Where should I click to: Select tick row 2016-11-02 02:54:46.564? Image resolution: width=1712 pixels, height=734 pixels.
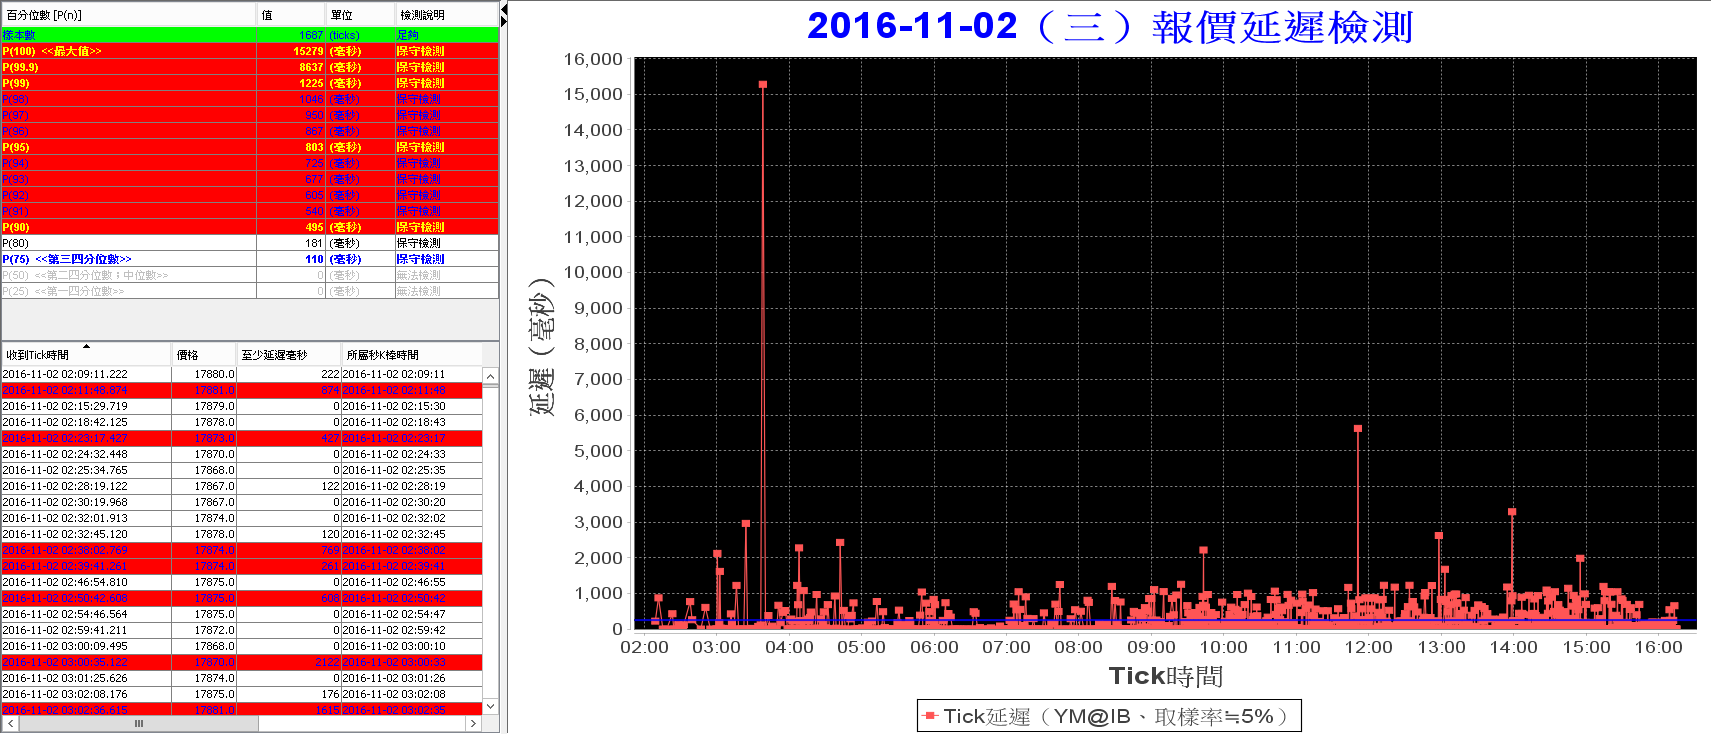pos(242,614)
